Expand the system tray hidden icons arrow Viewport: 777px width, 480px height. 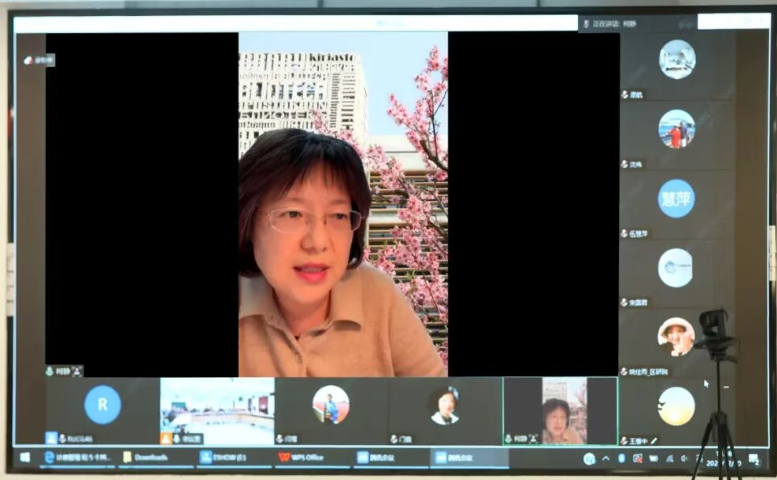605,458
